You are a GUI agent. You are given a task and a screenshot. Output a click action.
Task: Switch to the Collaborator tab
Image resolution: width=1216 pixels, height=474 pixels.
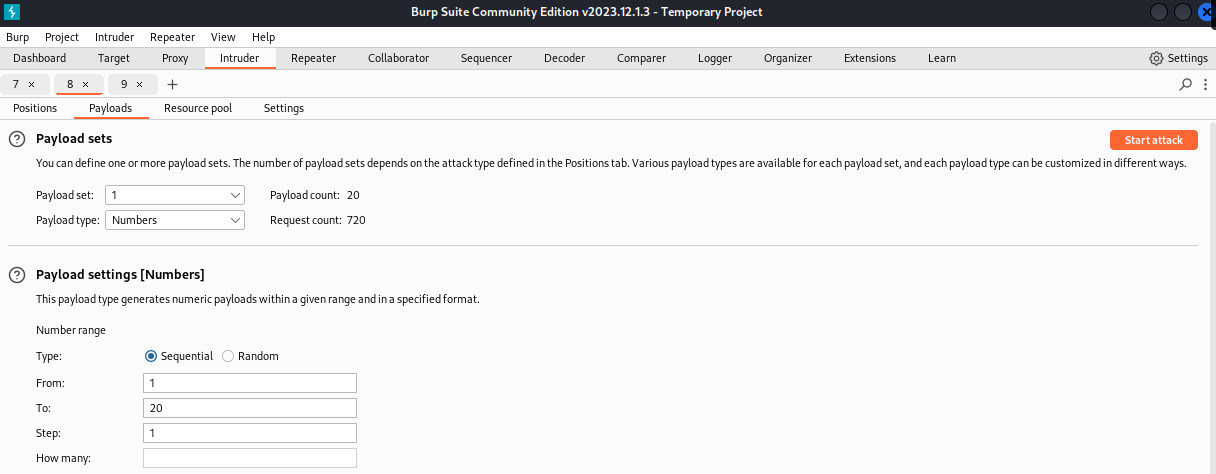point(398,58)
